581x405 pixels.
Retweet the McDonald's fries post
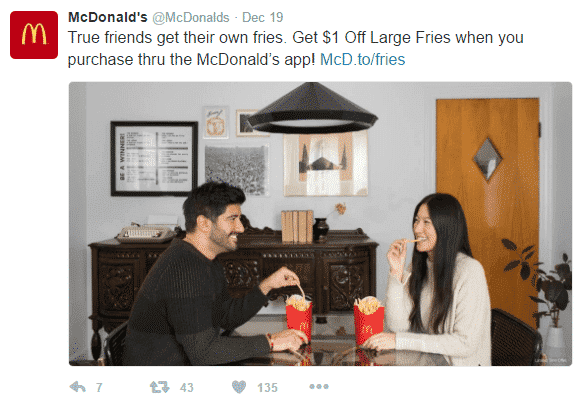160,387
